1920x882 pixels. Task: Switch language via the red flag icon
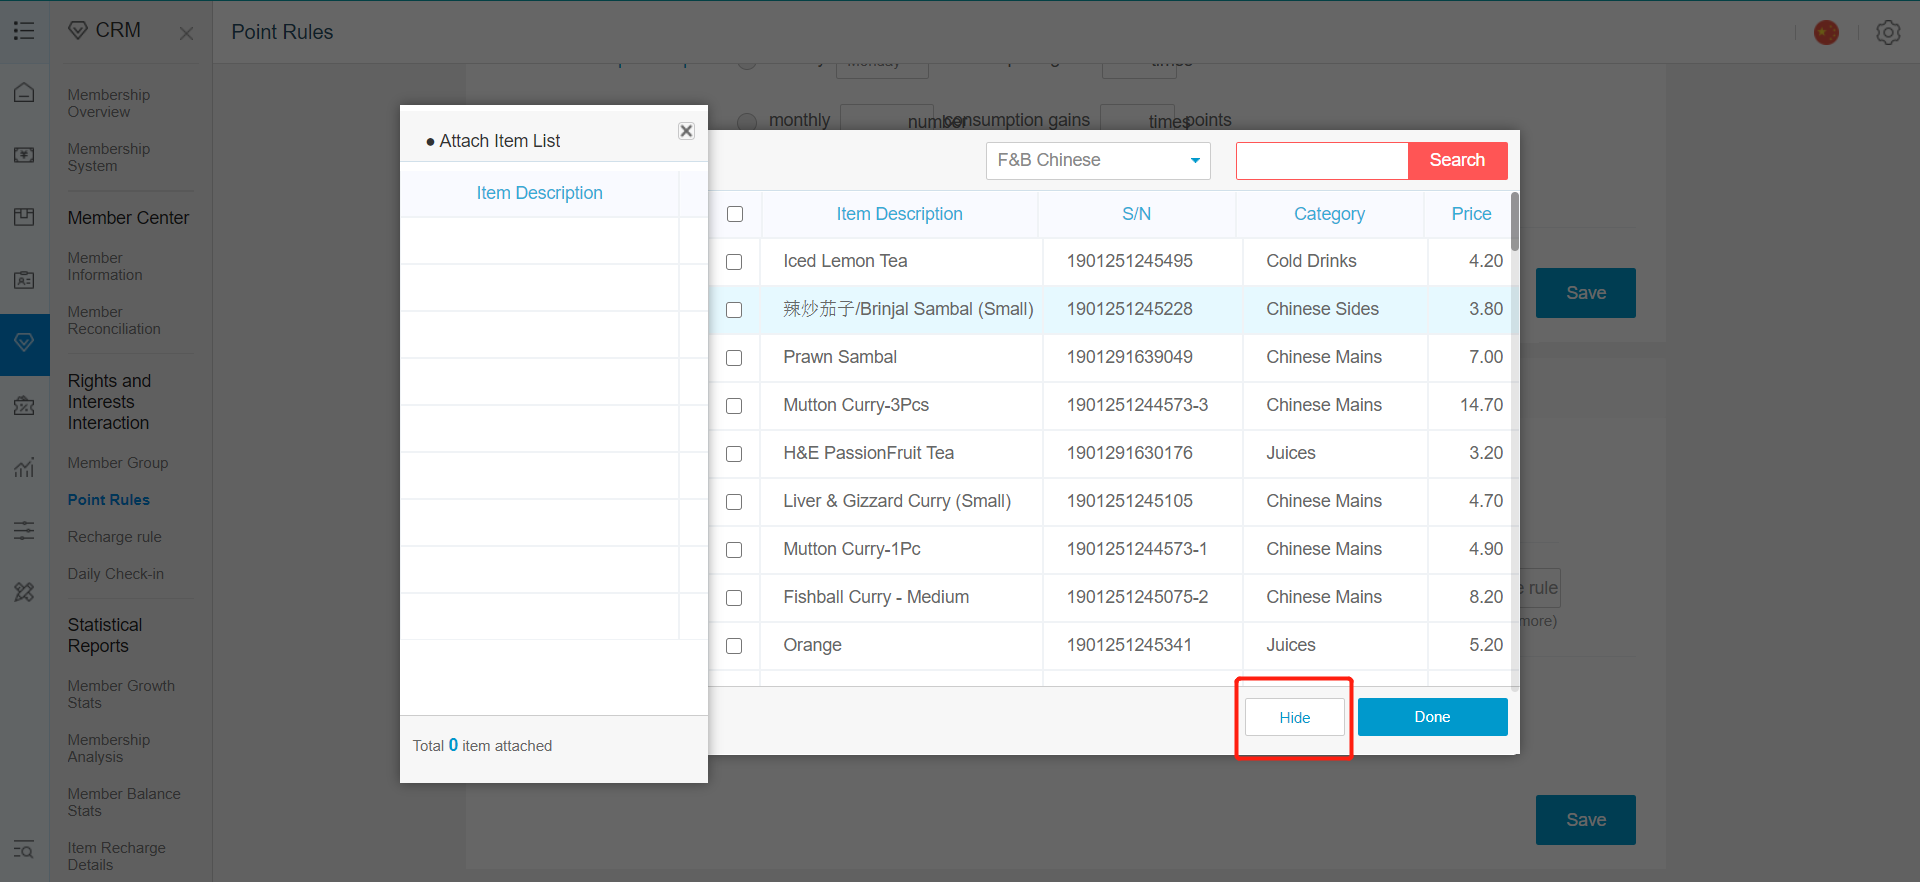pyautogui.click(x=1826, y=32)
